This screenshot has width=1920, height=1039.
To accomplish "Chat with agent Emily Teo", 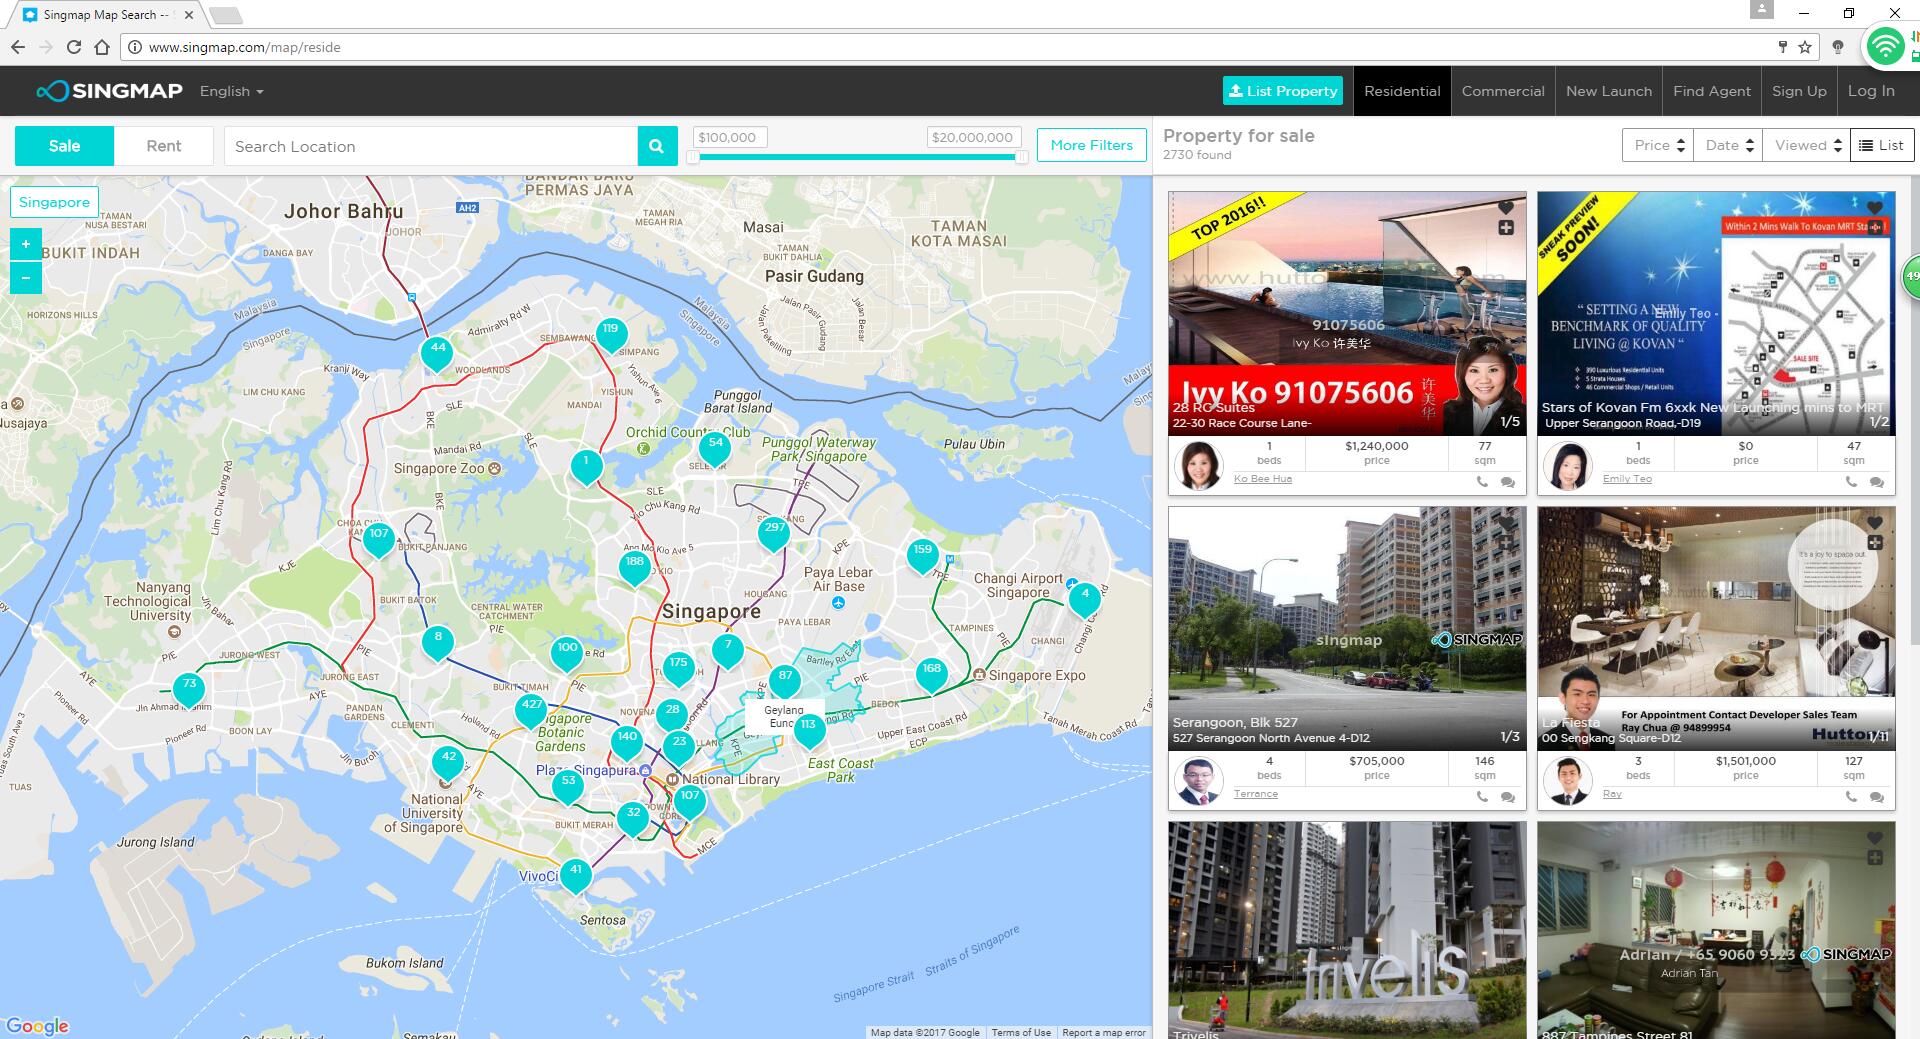I will [1876, 482].
